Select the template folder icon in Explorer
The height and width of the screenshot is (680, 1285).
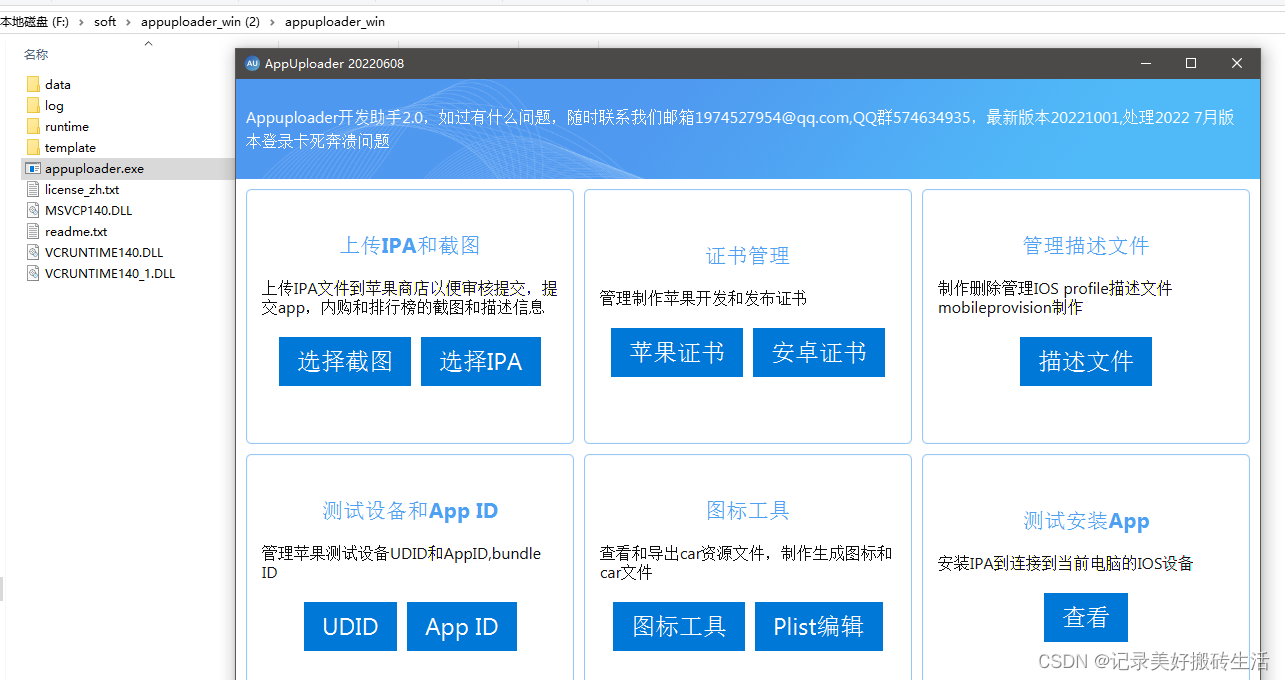click(33, 148)
